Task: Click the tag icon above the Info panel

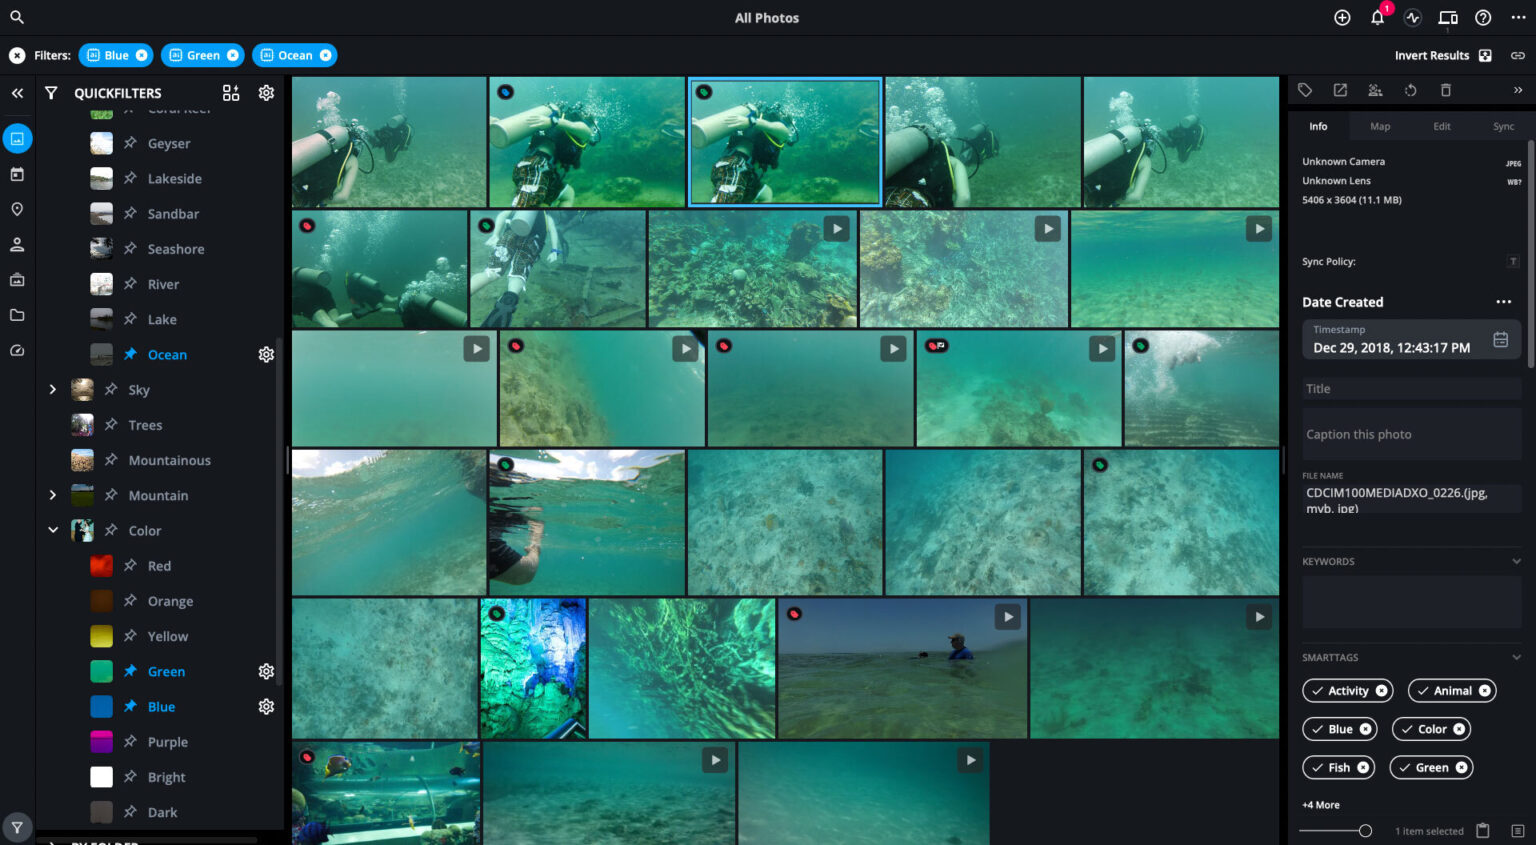Action: click(x=1305, y=90)
